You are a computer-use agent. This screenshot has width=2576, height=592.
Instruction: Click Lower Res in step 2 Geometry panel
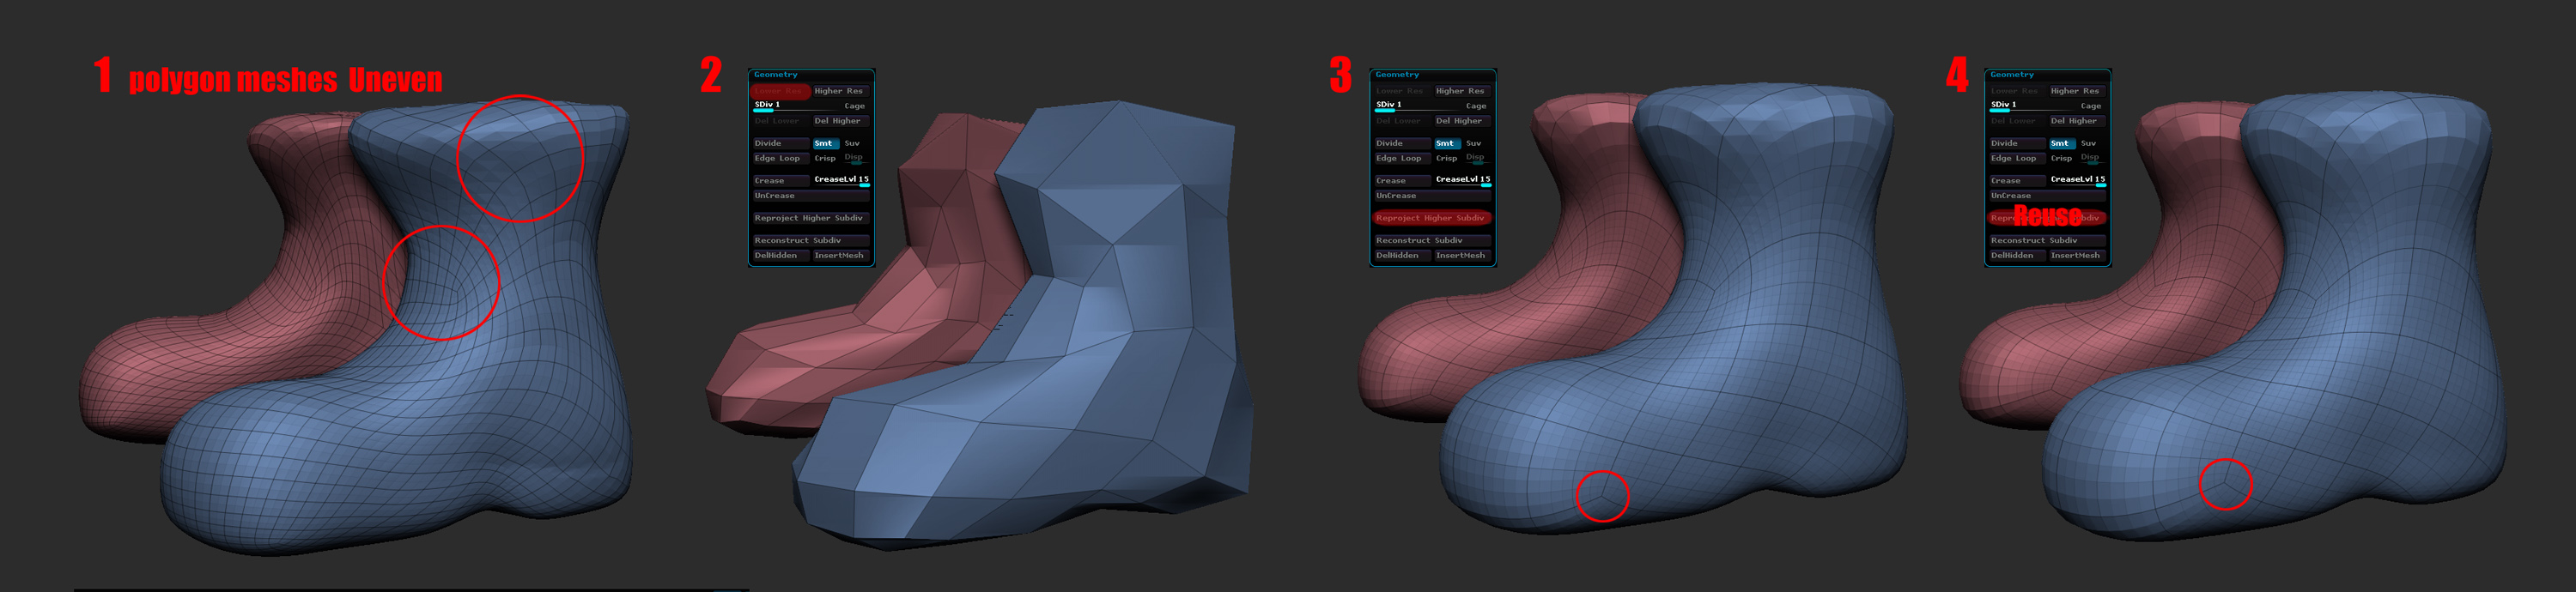(782, 91)
